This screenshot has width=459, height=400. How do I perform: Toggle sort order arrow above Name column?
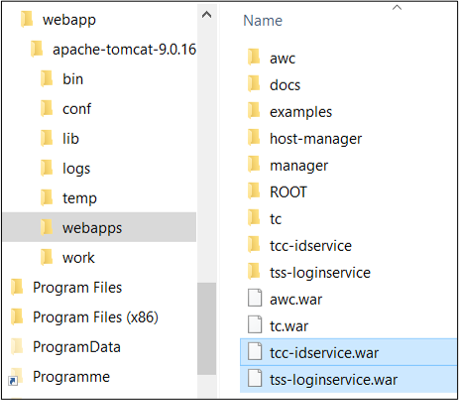coord(397,7)
